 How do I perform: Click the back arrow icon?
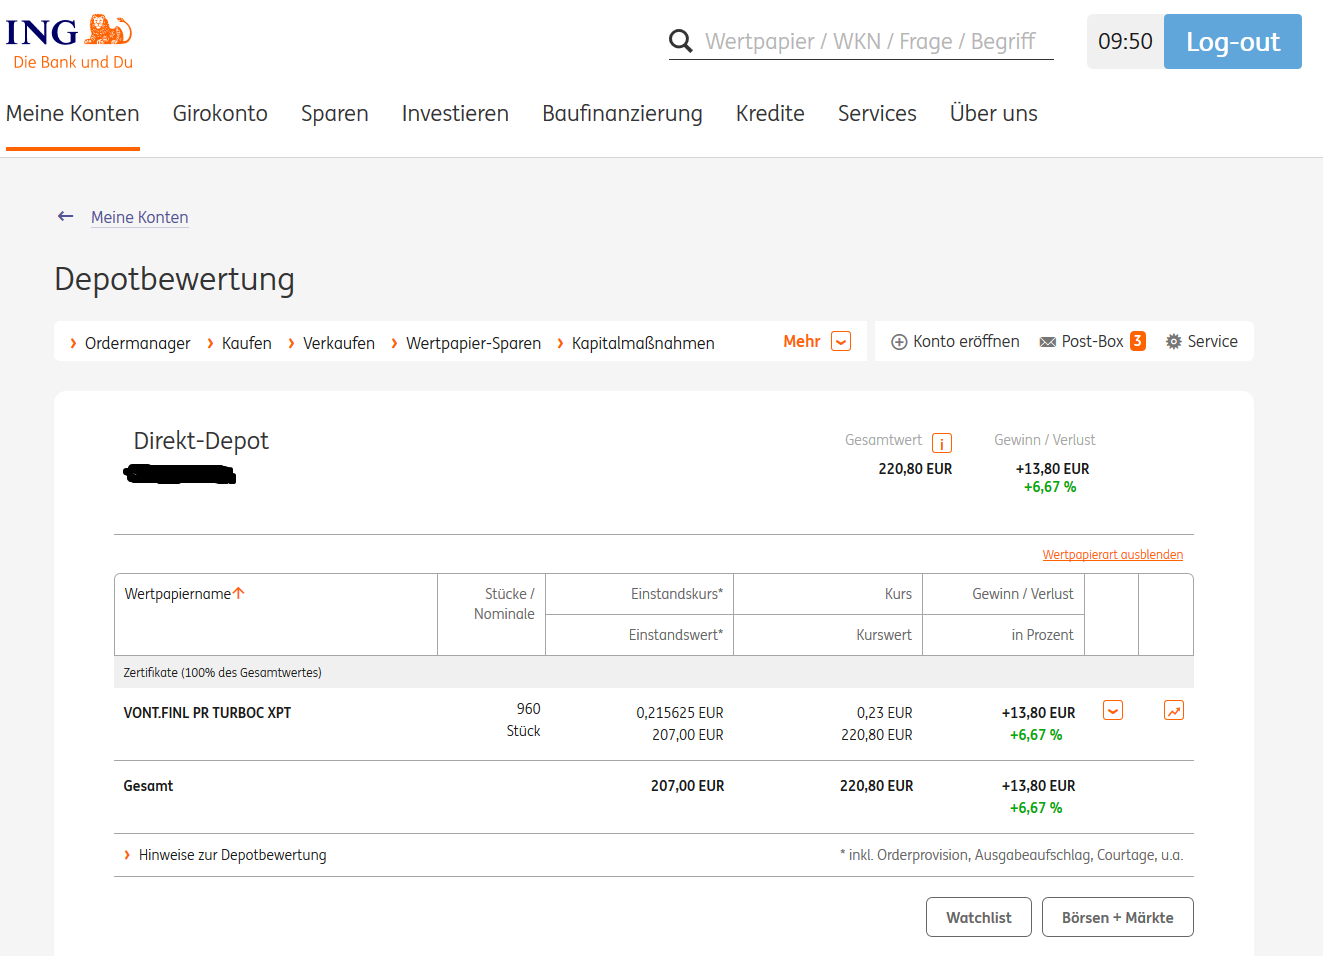pos(66,216)
